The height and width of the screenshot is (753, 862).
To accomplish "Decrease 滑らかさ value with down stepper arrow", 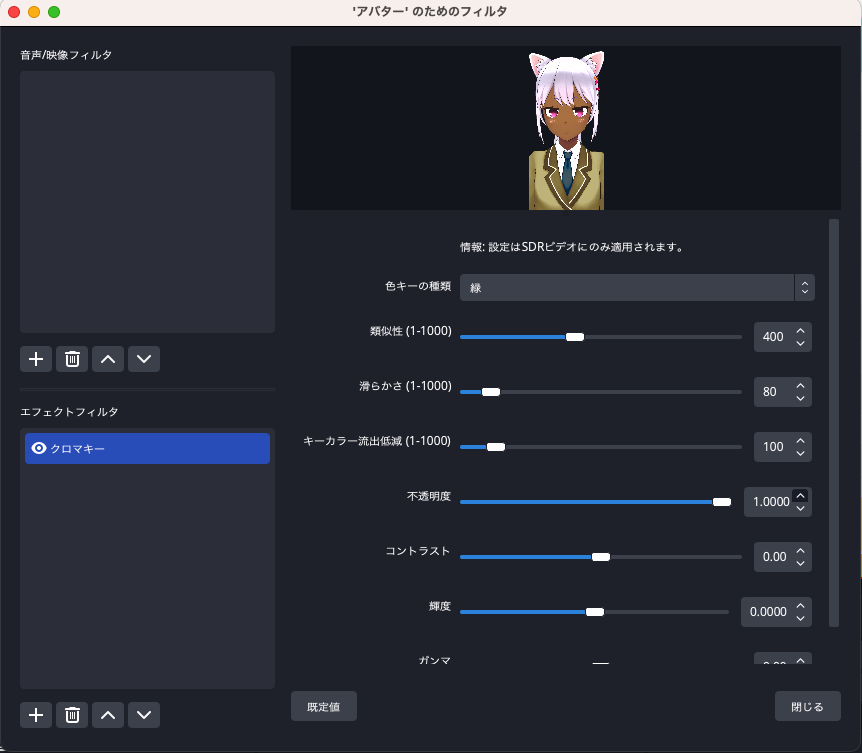I will (x=800, y=398).
